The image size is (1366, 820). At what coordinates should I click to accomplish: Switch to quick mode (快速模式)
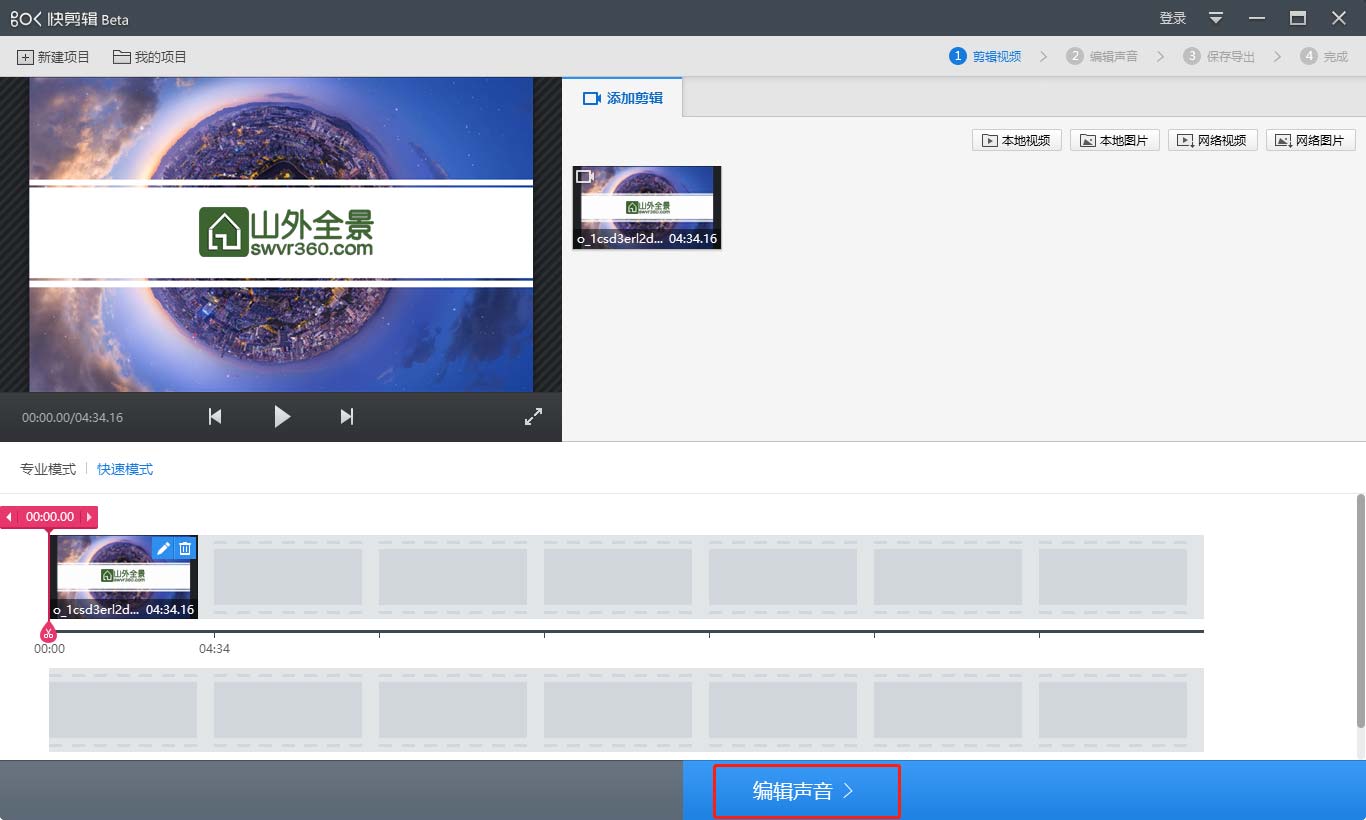coord(125,469)
